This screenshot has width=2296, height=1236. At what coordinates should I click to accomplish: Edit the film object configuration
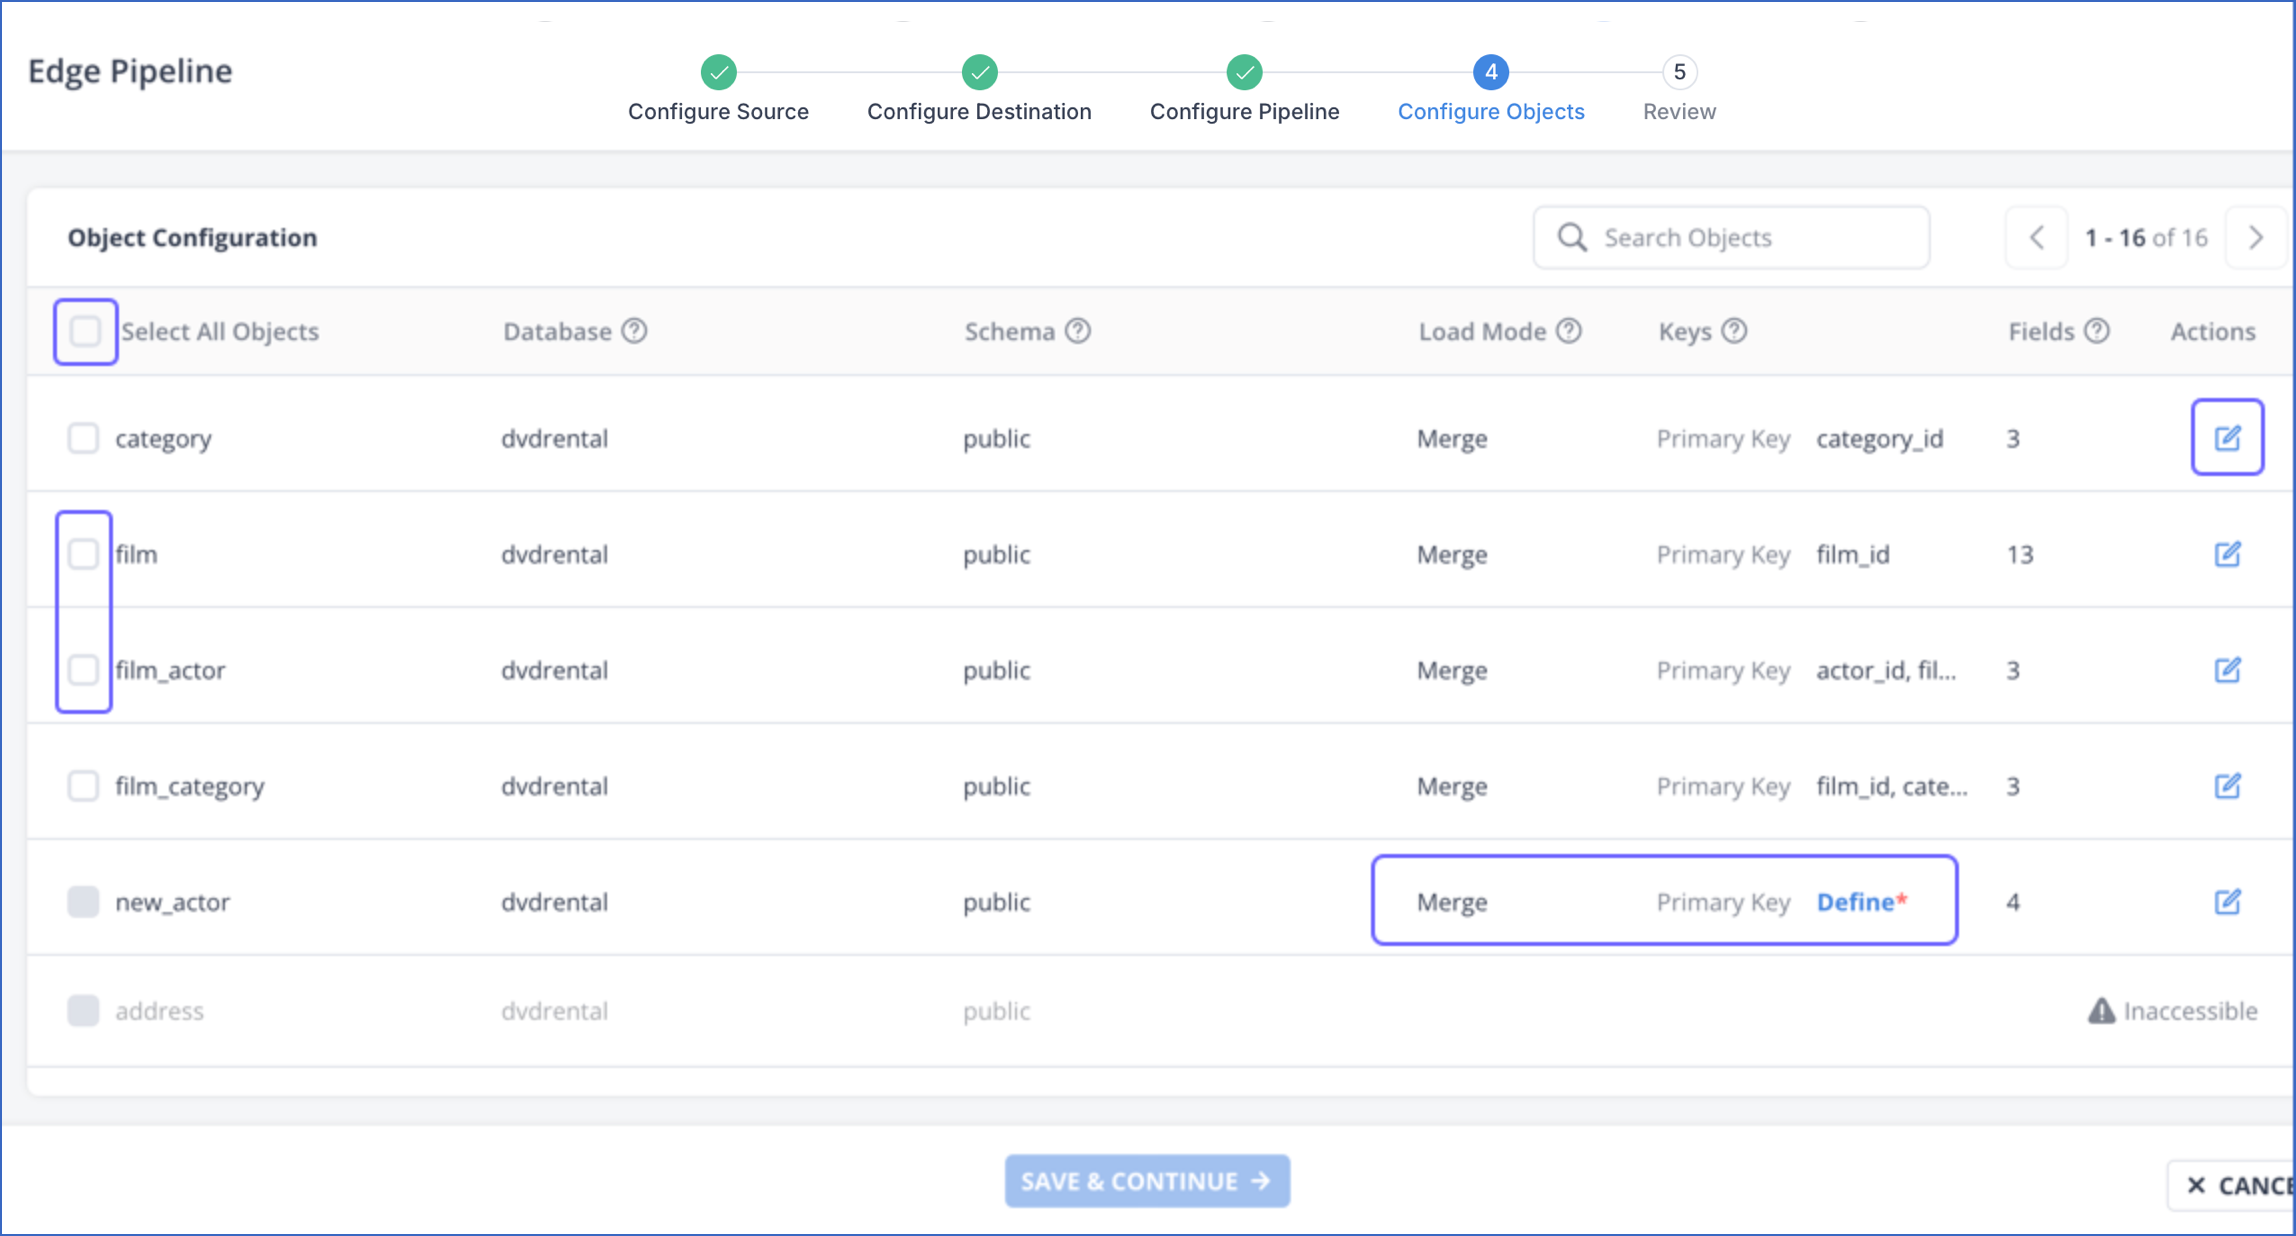click(2228, 554)
